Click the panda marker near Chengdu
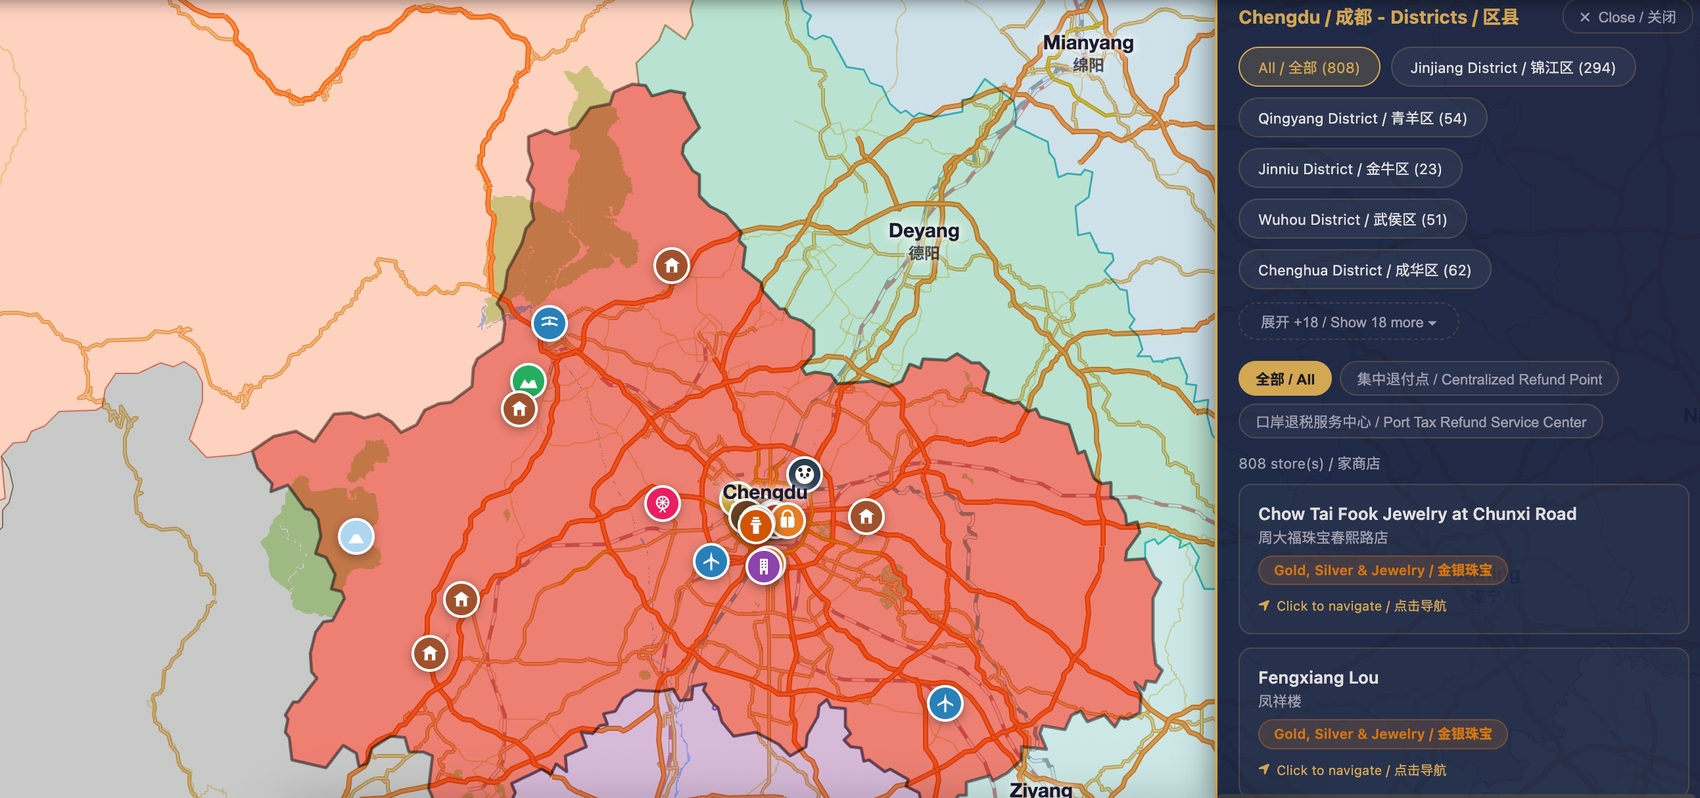 coord(805,474)
